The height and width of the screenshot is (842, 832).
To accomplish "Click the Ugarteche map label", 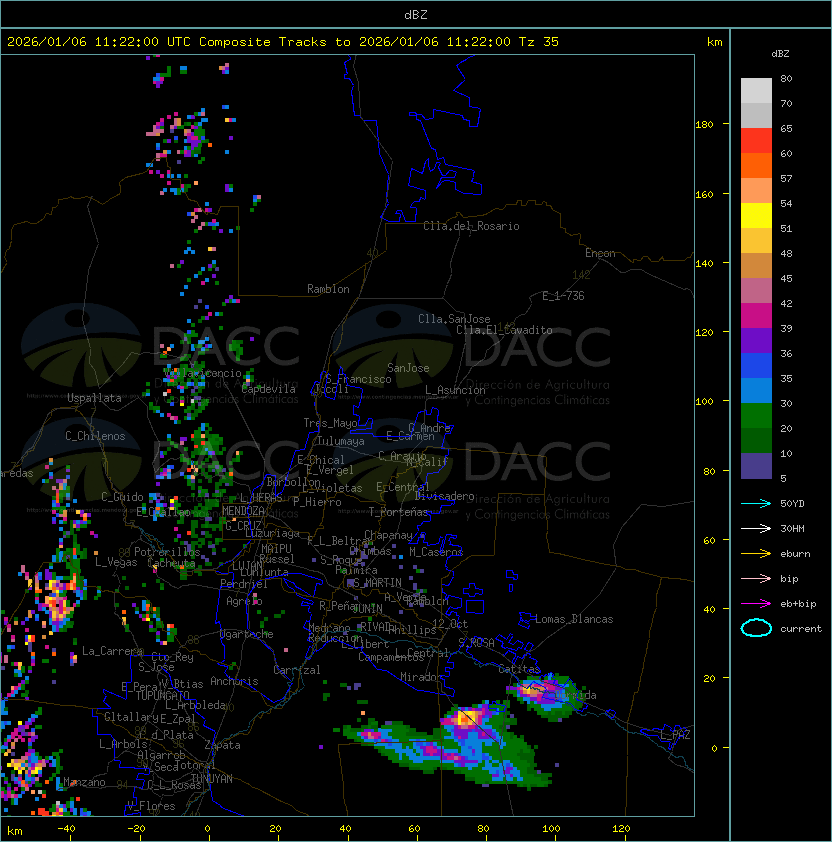I will coord(247,634).
